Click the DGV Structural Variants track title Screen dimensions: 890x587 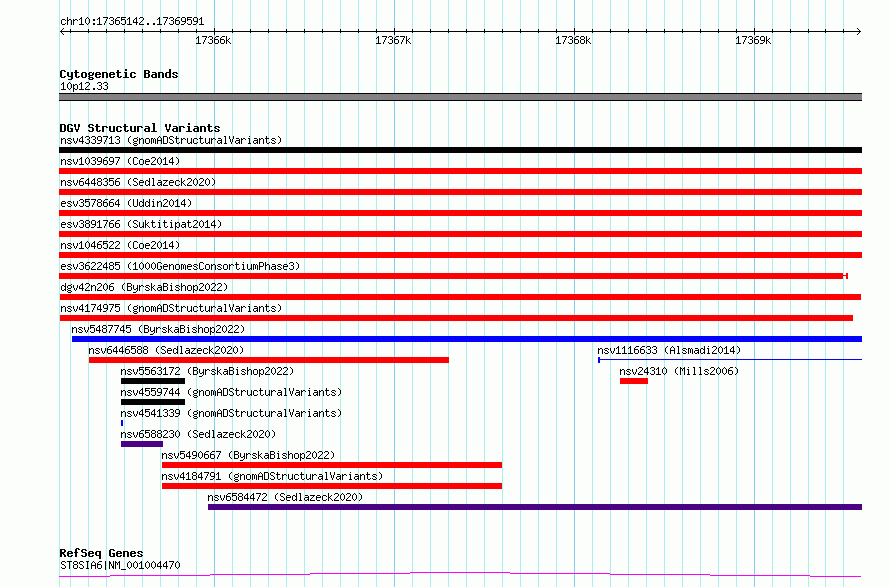point(140,128)
